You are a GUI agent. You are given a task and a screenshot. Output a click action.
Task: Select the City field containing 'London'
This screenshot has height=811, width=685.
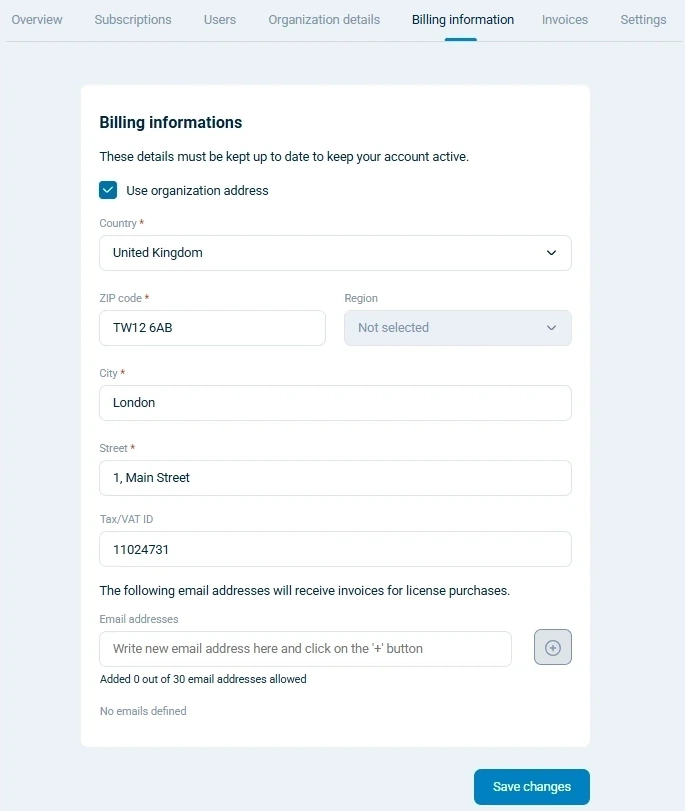[335, 403]
